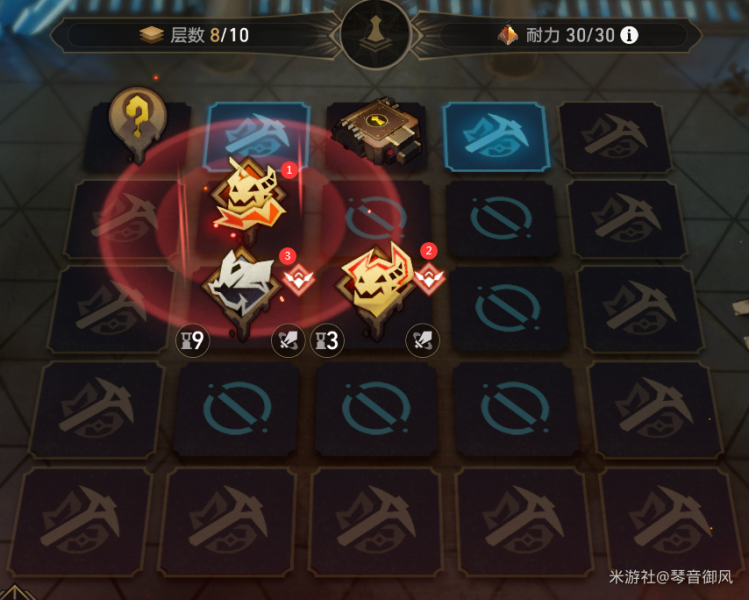Click the sword icon right of golden enemy
The width and height of the screenshot is (749, 600).
tap(422, 341)
